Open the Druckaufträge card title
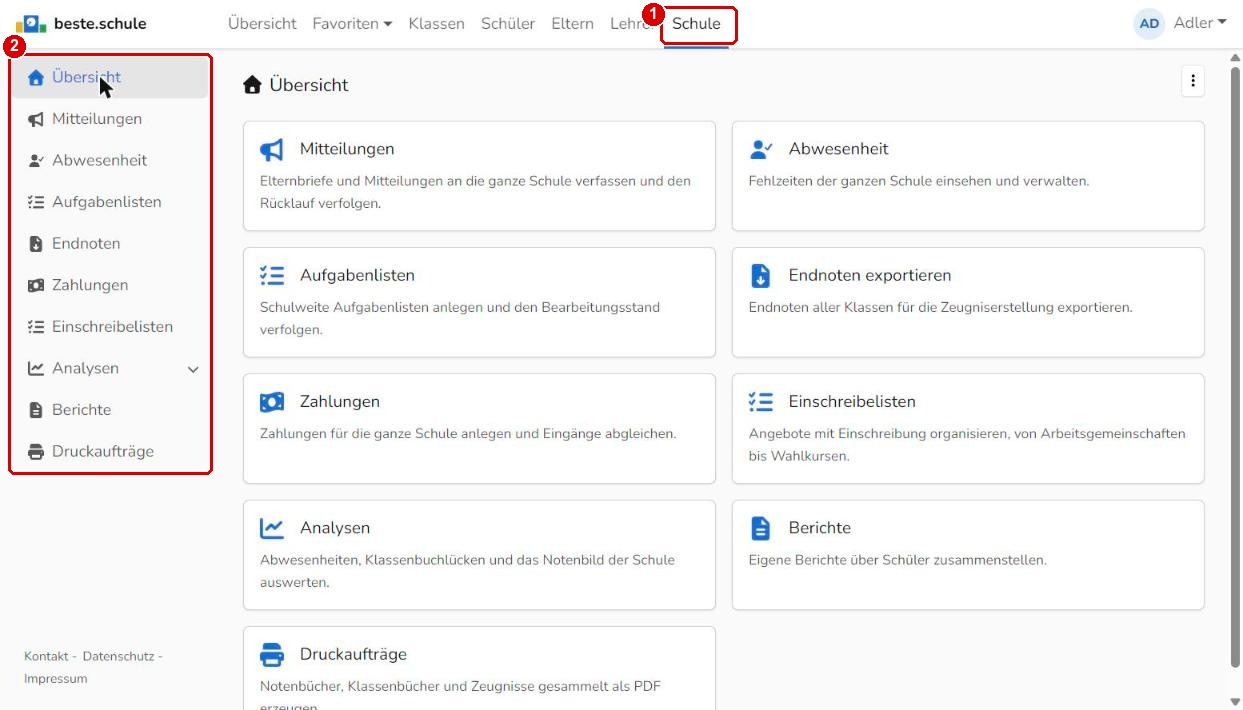The width and height of the screenshot is (1243, 710). pyautogui.click(x=353, y=655)
